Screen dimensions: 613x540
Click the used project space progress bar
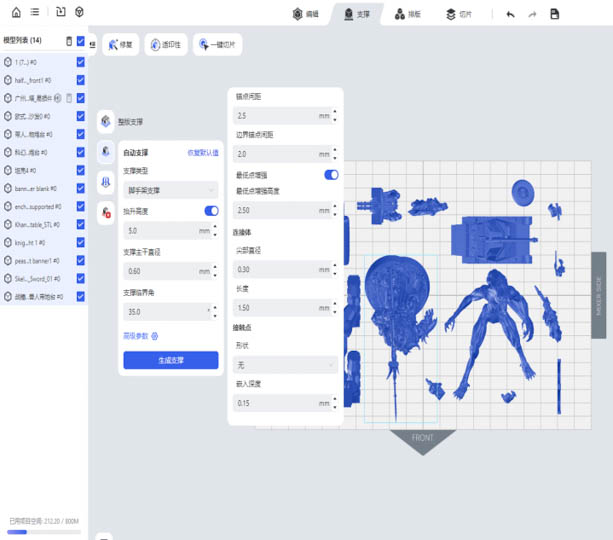point(44,532)
